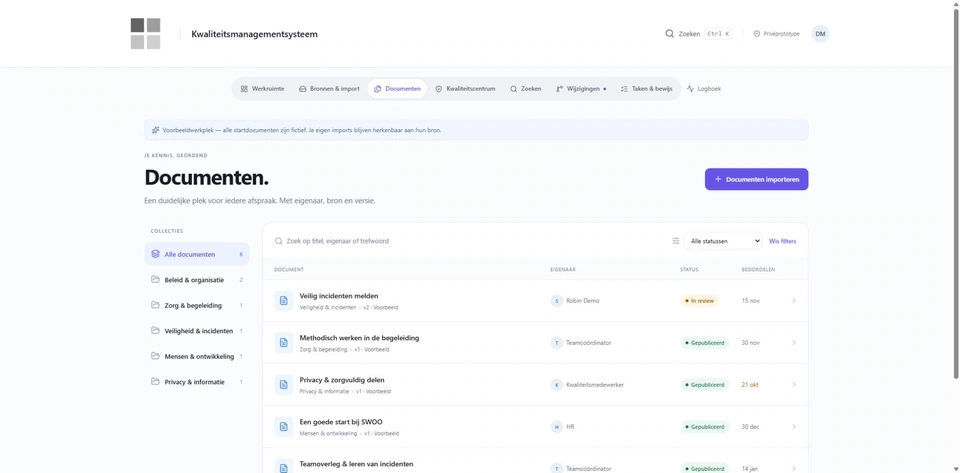Click the filter sliders icon
The width and height of the screenshot is (960, 473).
(676, 241)
